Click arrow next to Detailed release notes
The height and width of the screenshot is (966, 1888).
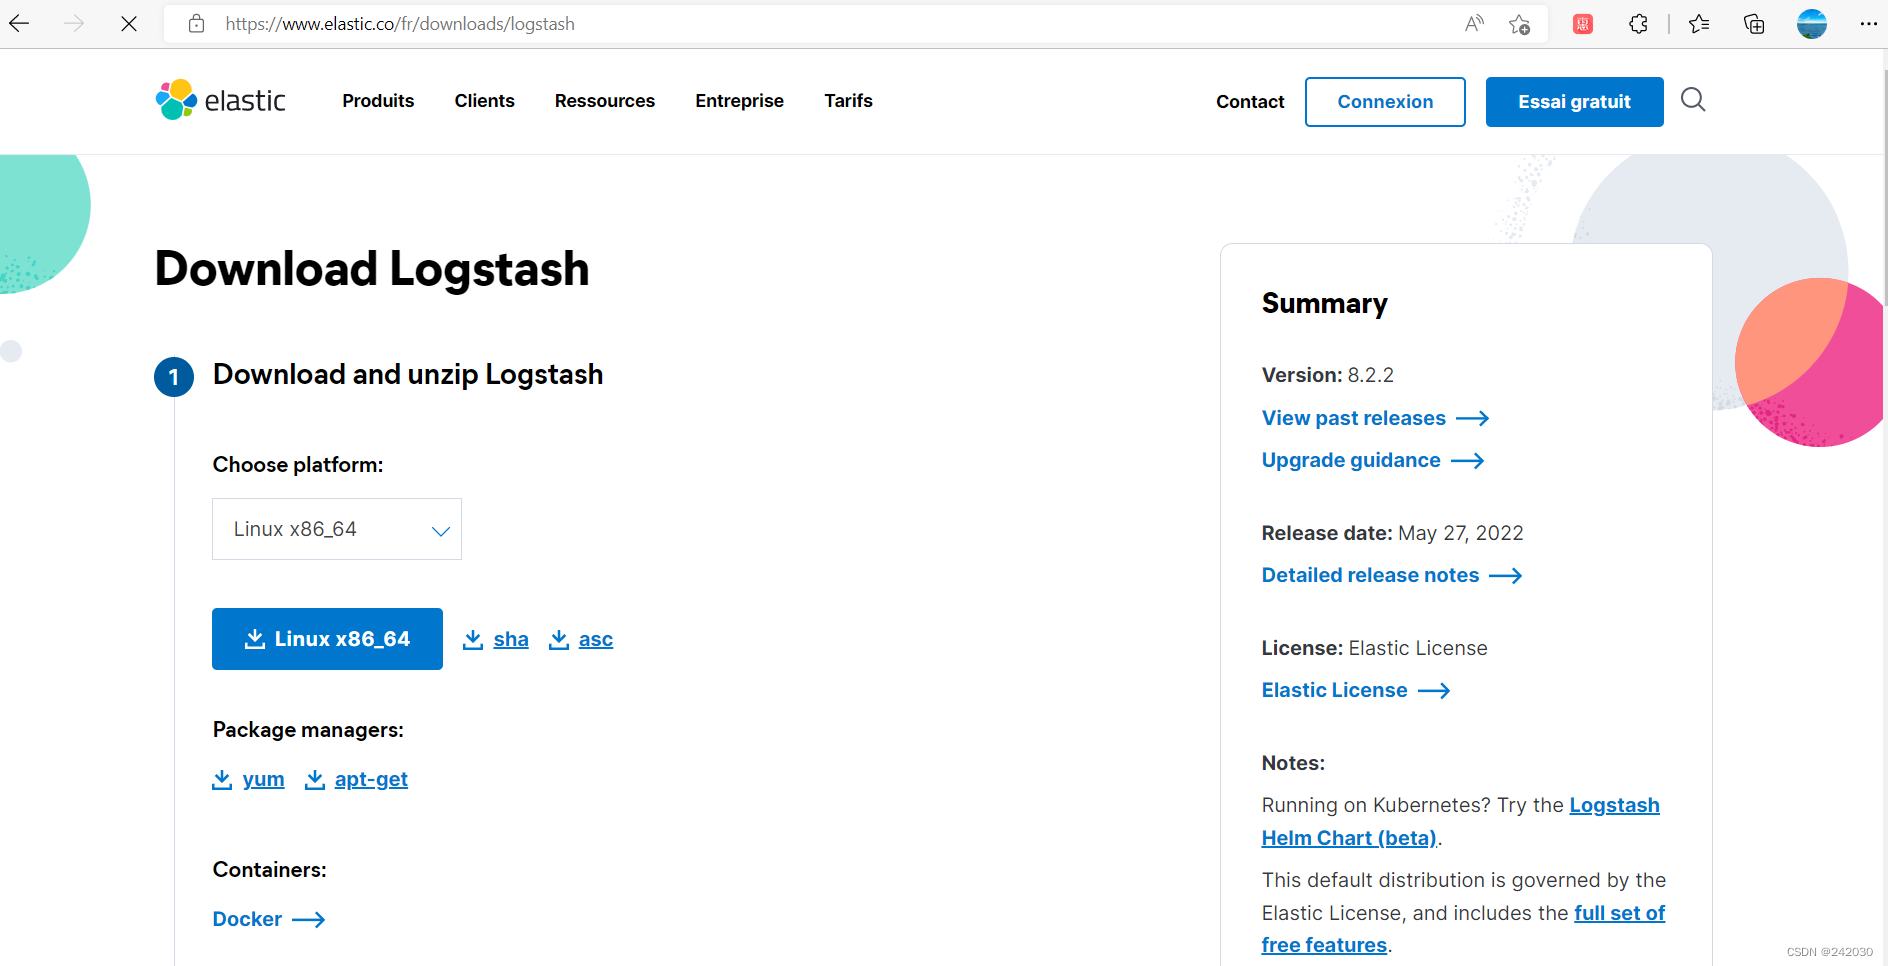click(x=1506, y=575)
